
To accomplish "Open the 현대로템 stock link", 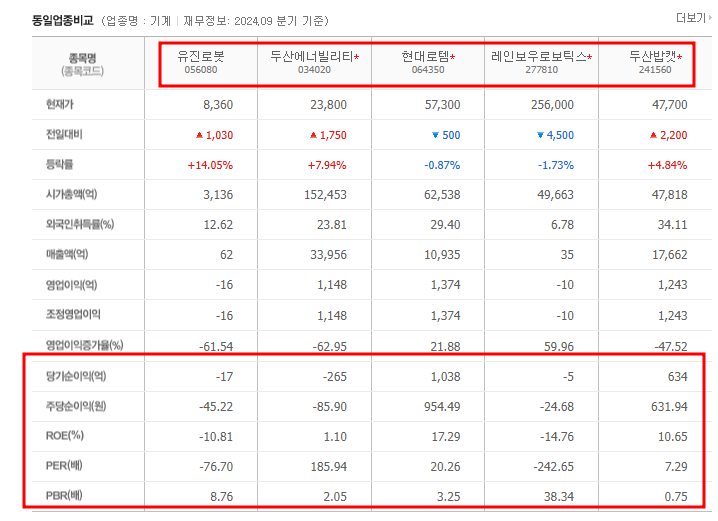I will click(x=425, y=56).
